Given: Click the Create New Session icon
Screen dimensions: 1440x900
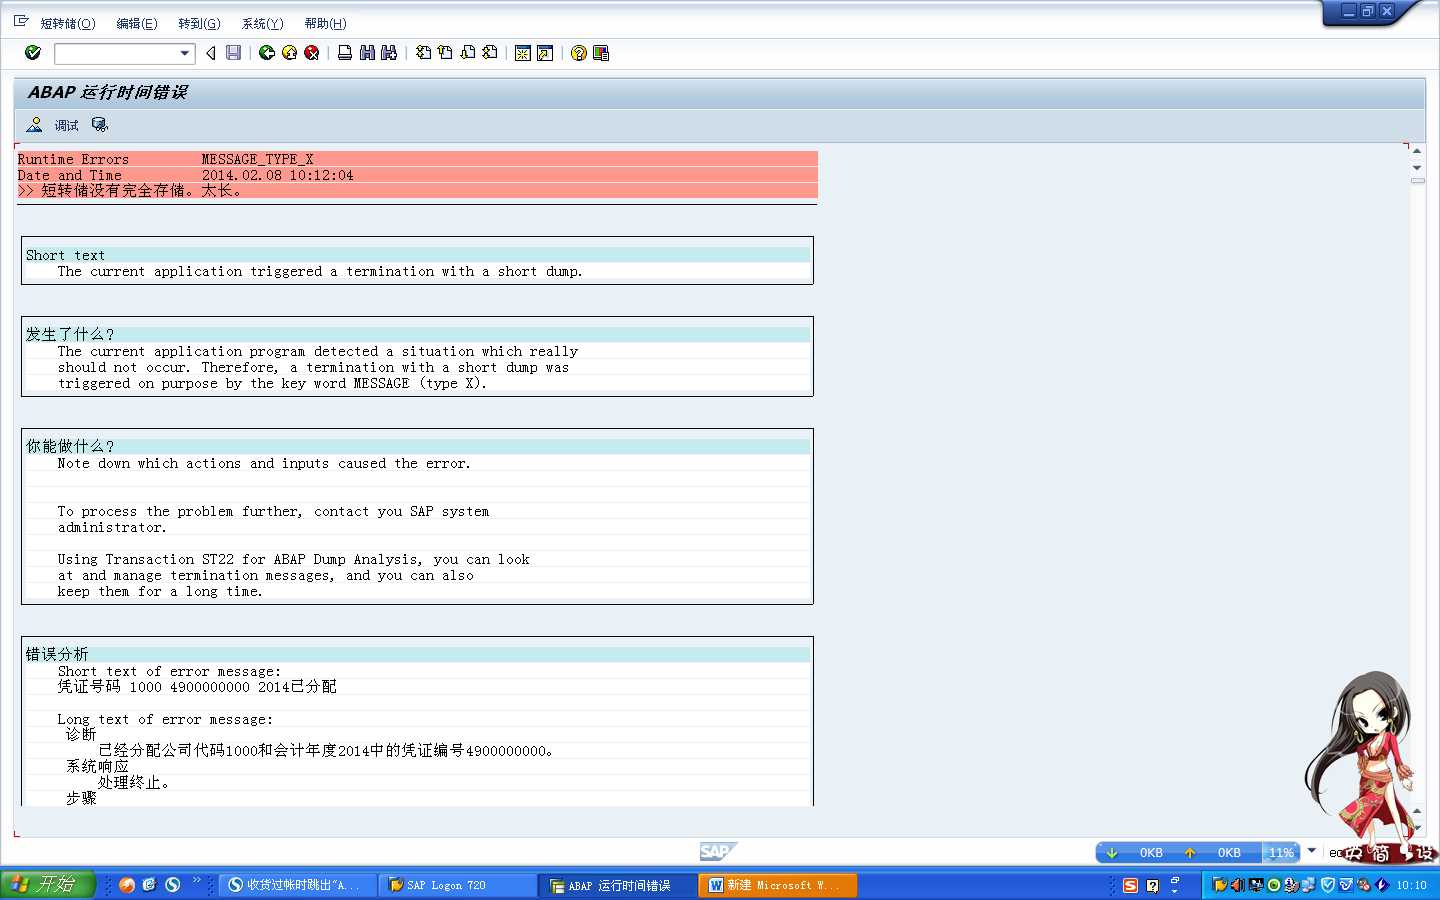Looking at the screenshot, I should 522,53.
